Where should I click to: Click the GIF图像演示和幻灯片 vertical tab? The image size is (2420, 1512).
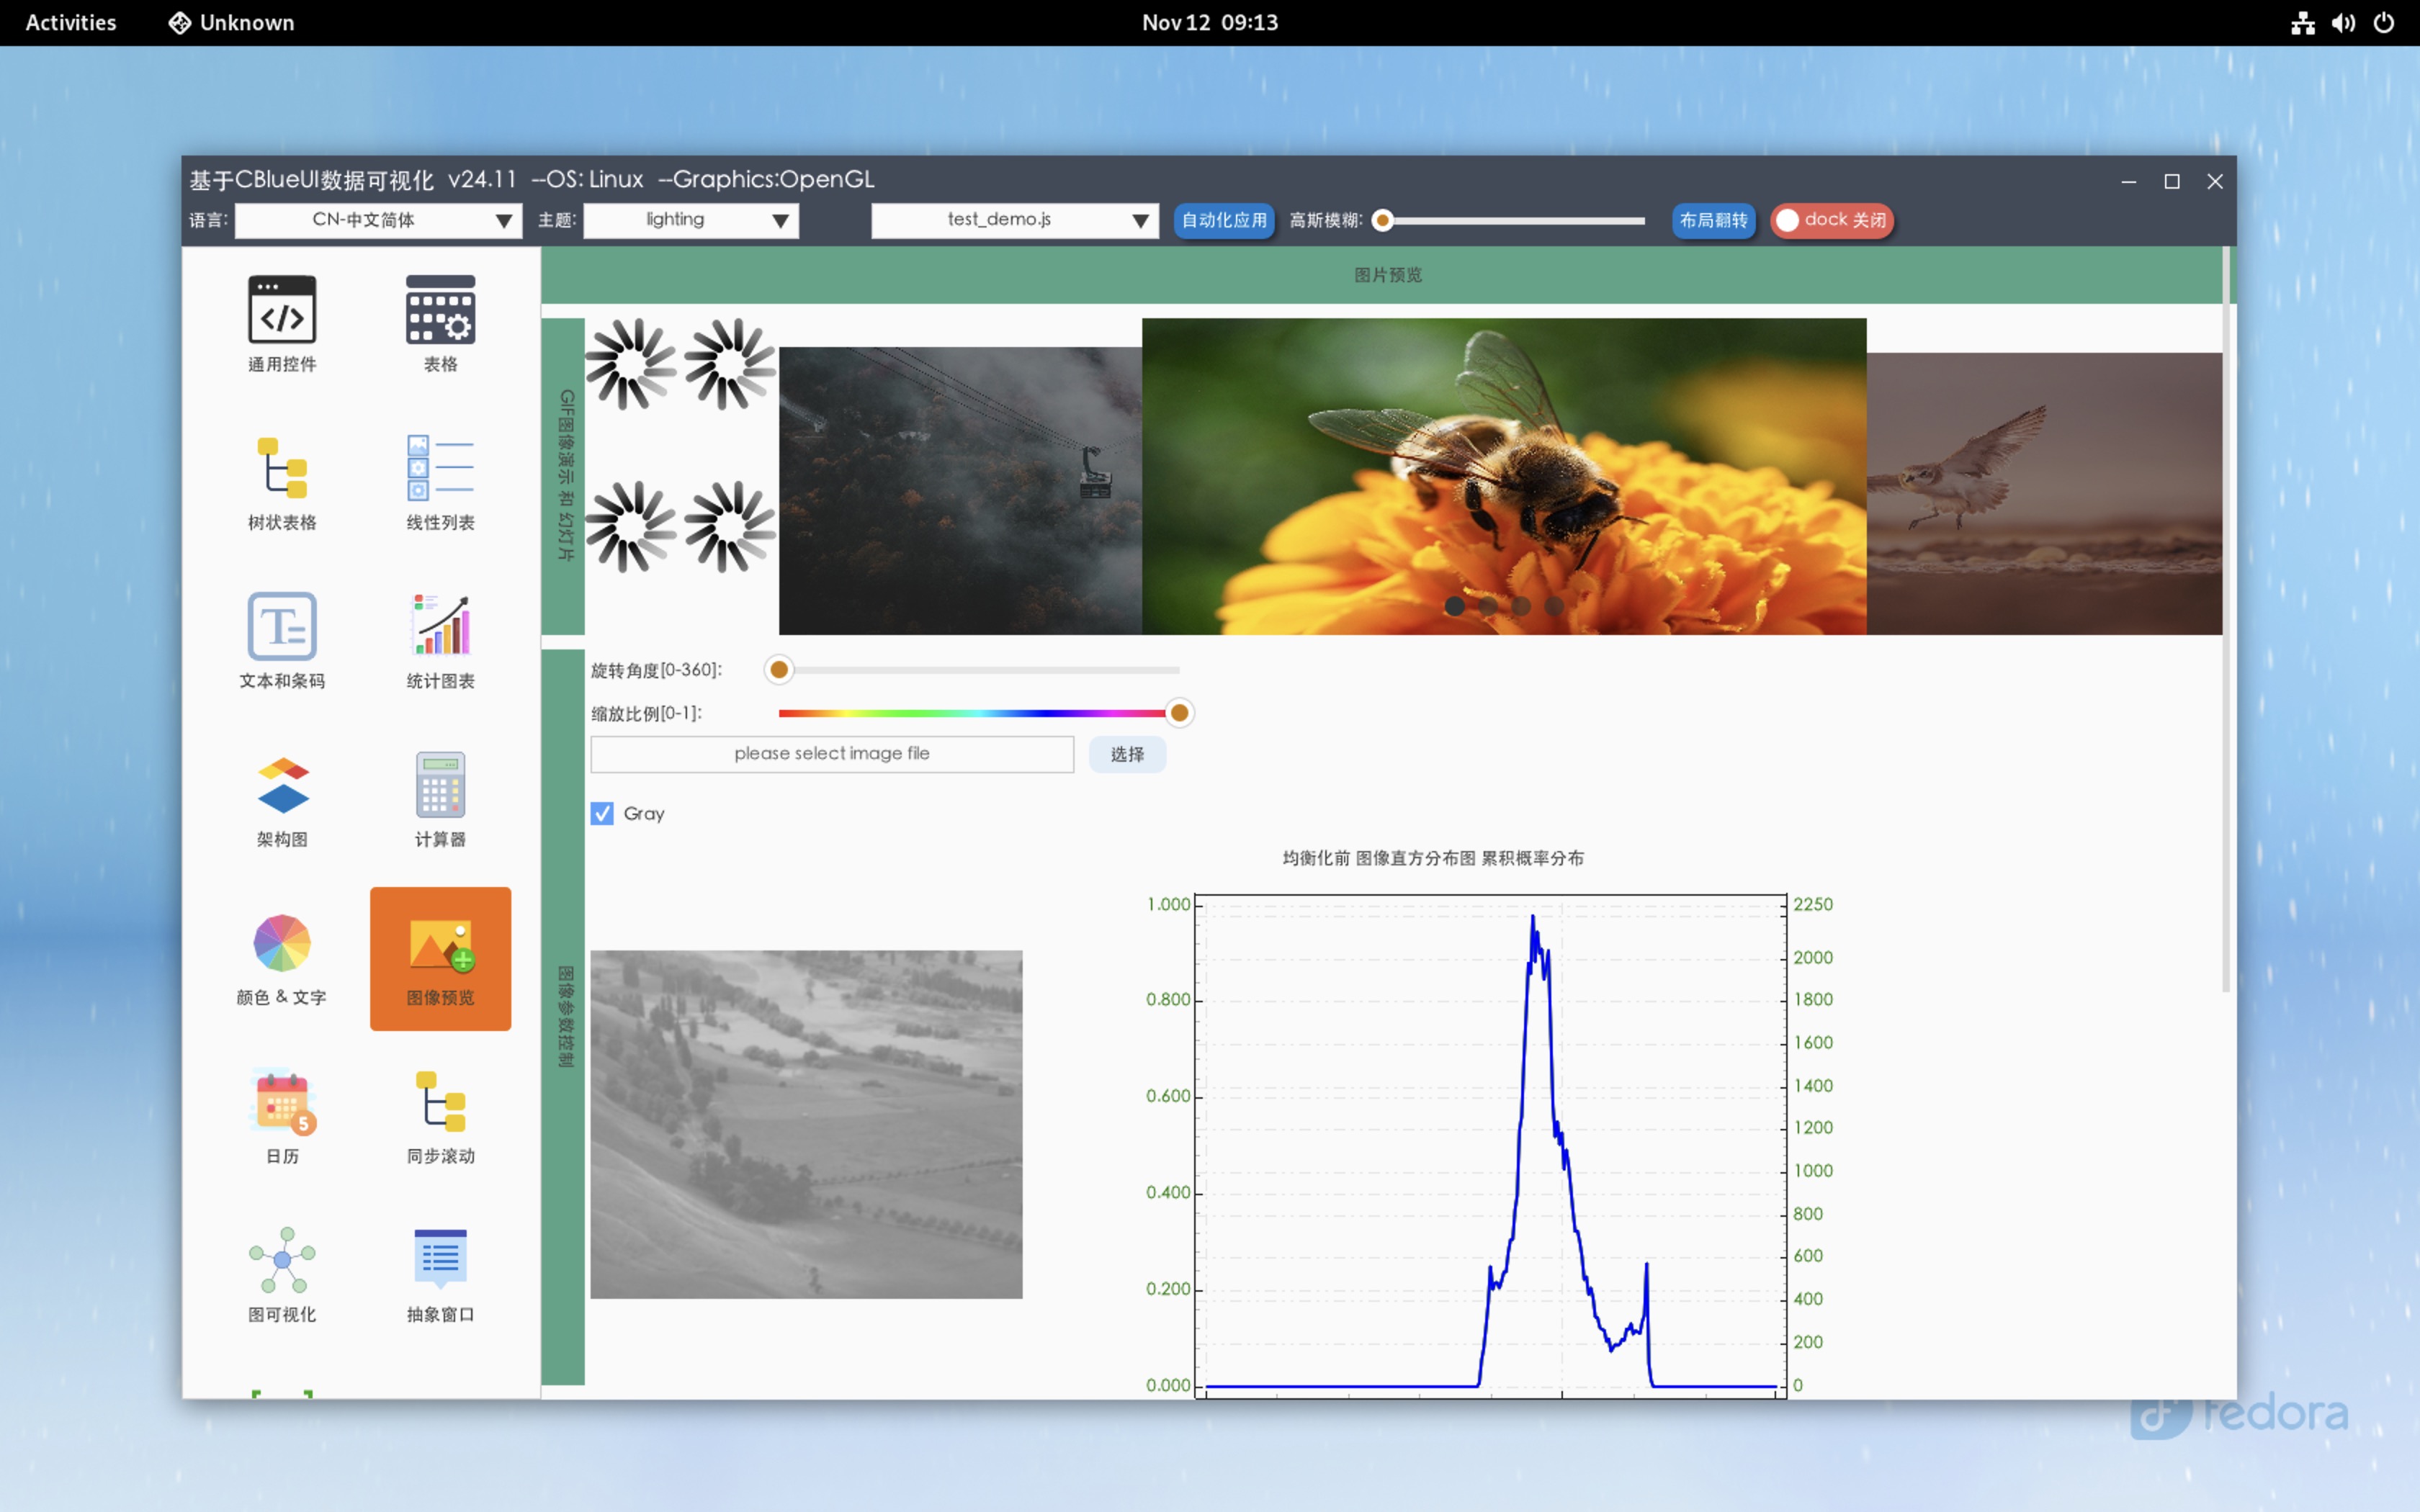pyautogui.click(x=564, y=476)
